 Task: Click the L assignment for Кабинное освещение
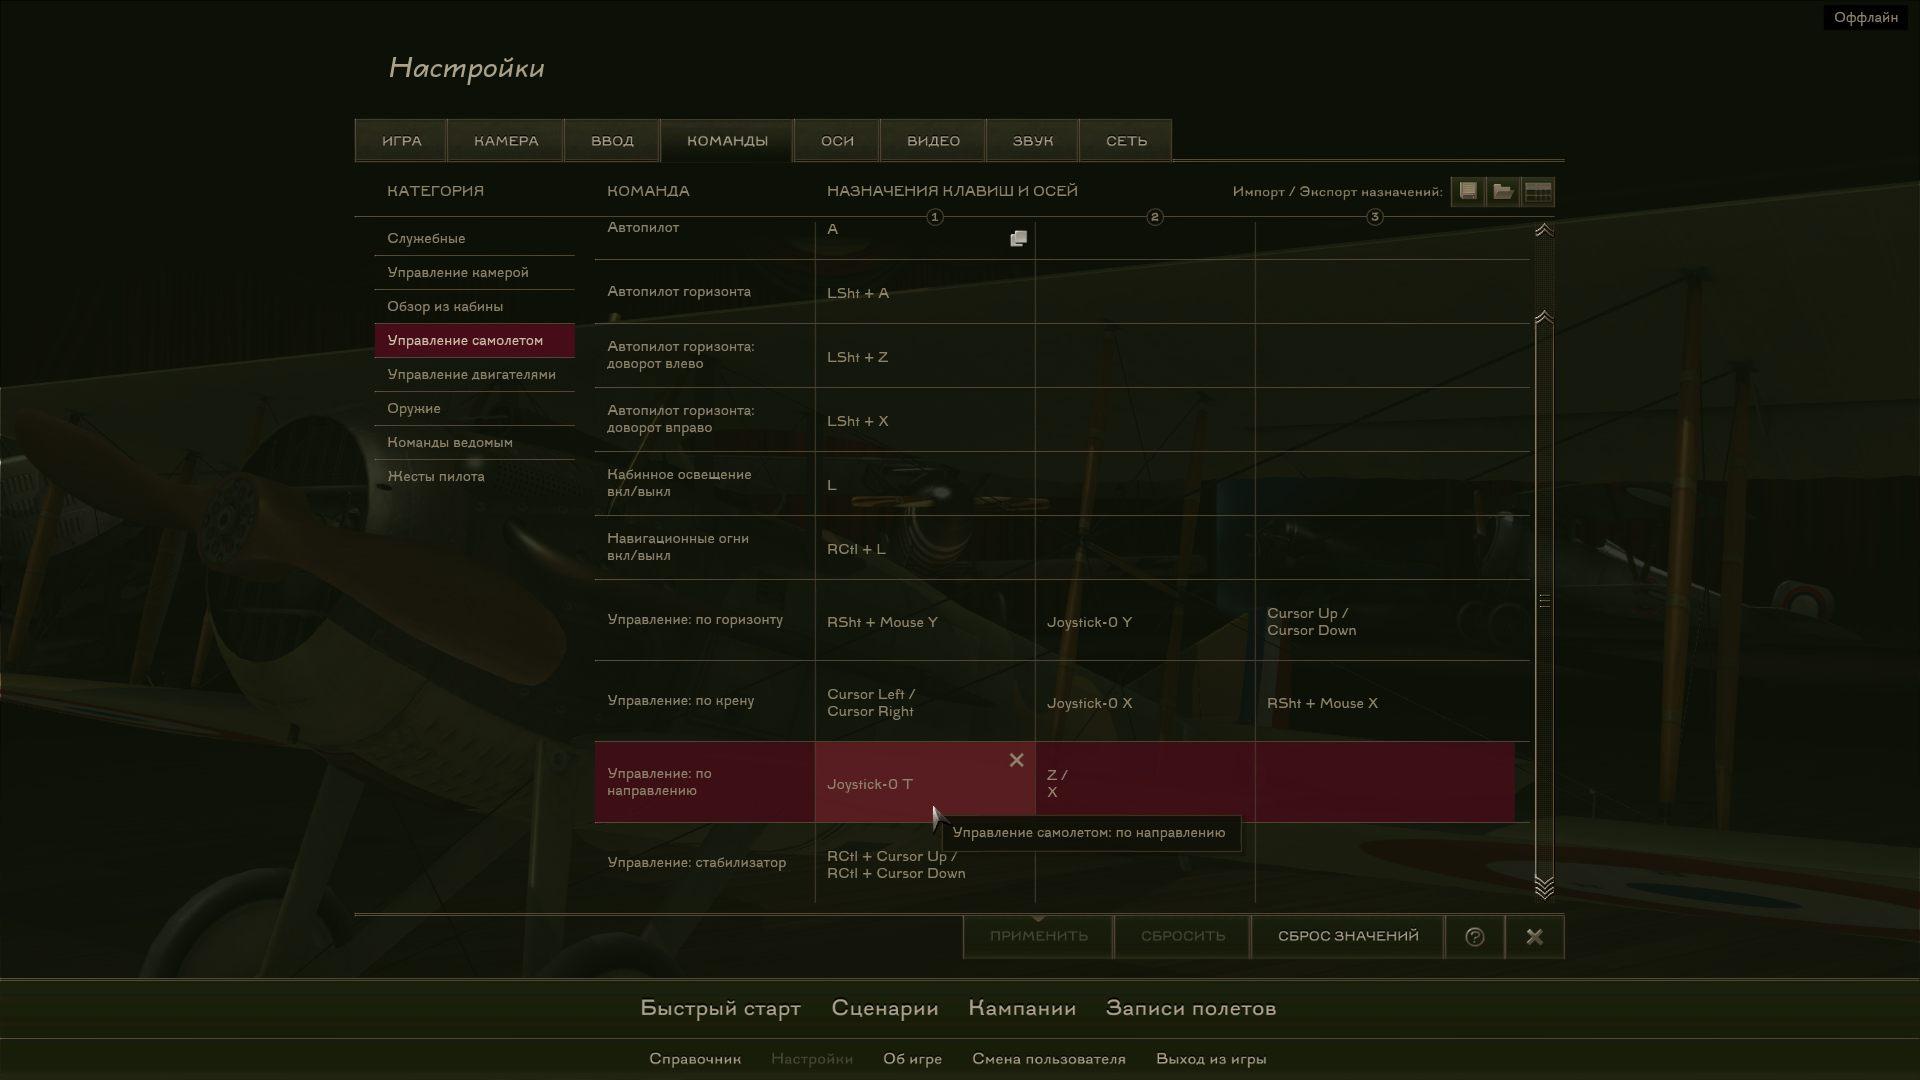click(925, 484)
